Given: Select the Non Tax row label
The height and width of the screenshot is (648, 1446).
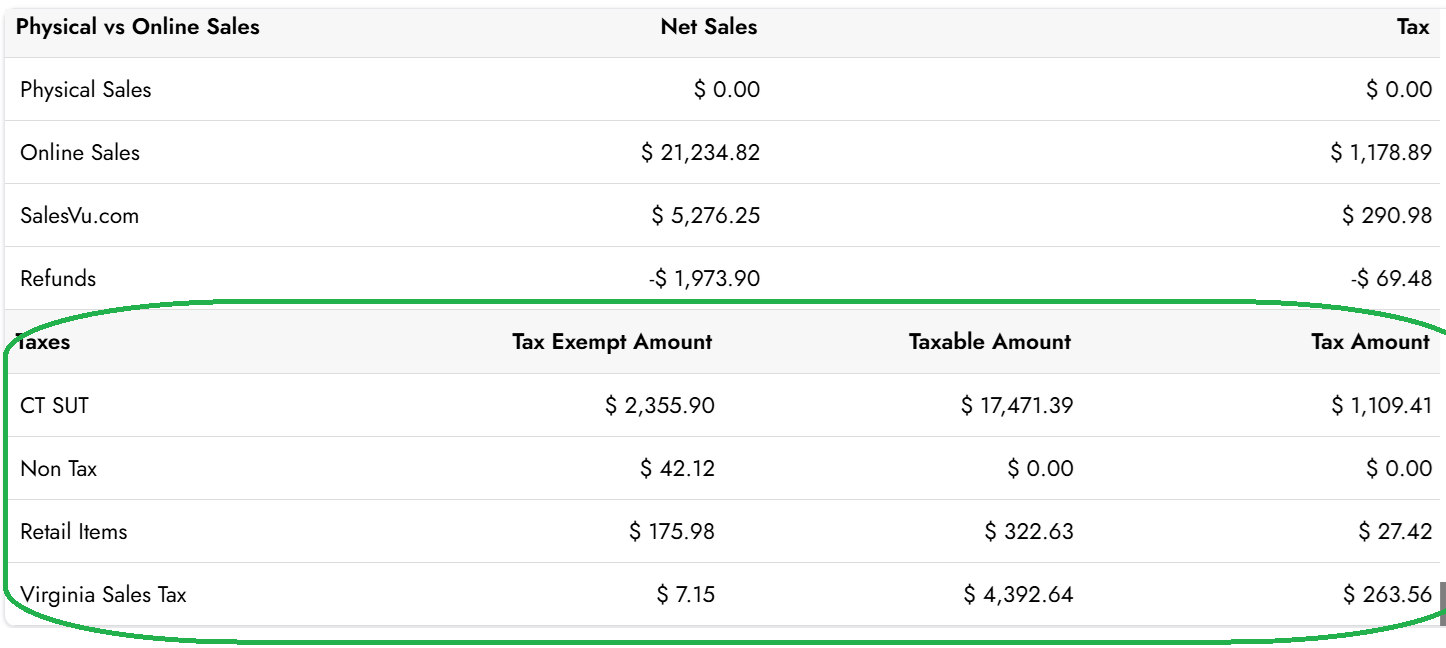Looking at the screenshot, I should [58, 469].
